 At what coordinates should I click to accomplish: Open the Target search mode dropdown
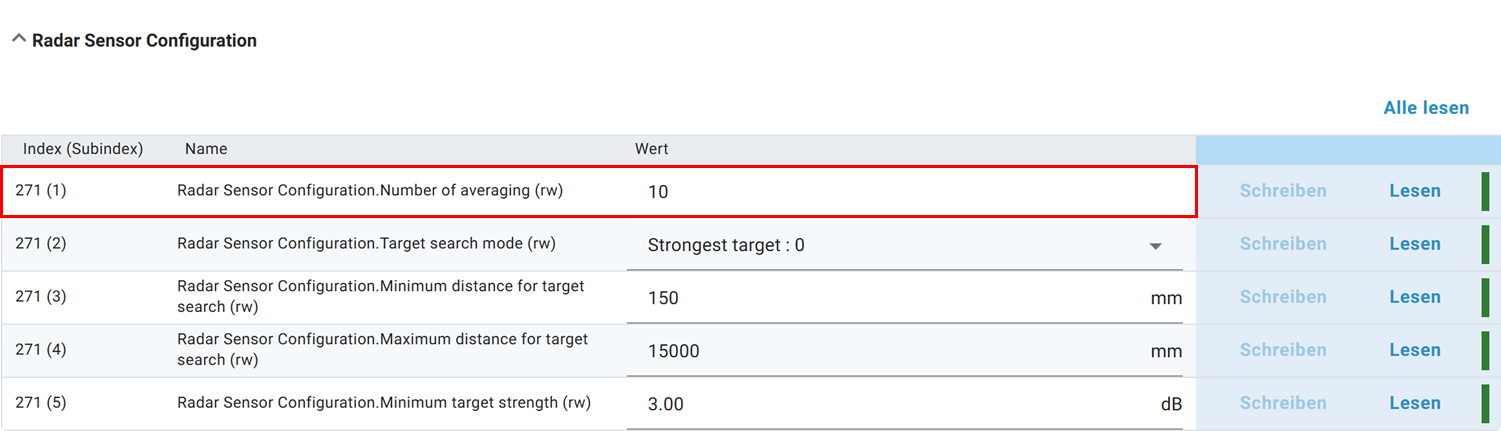pyautogui.click(x=1155, y=246)
